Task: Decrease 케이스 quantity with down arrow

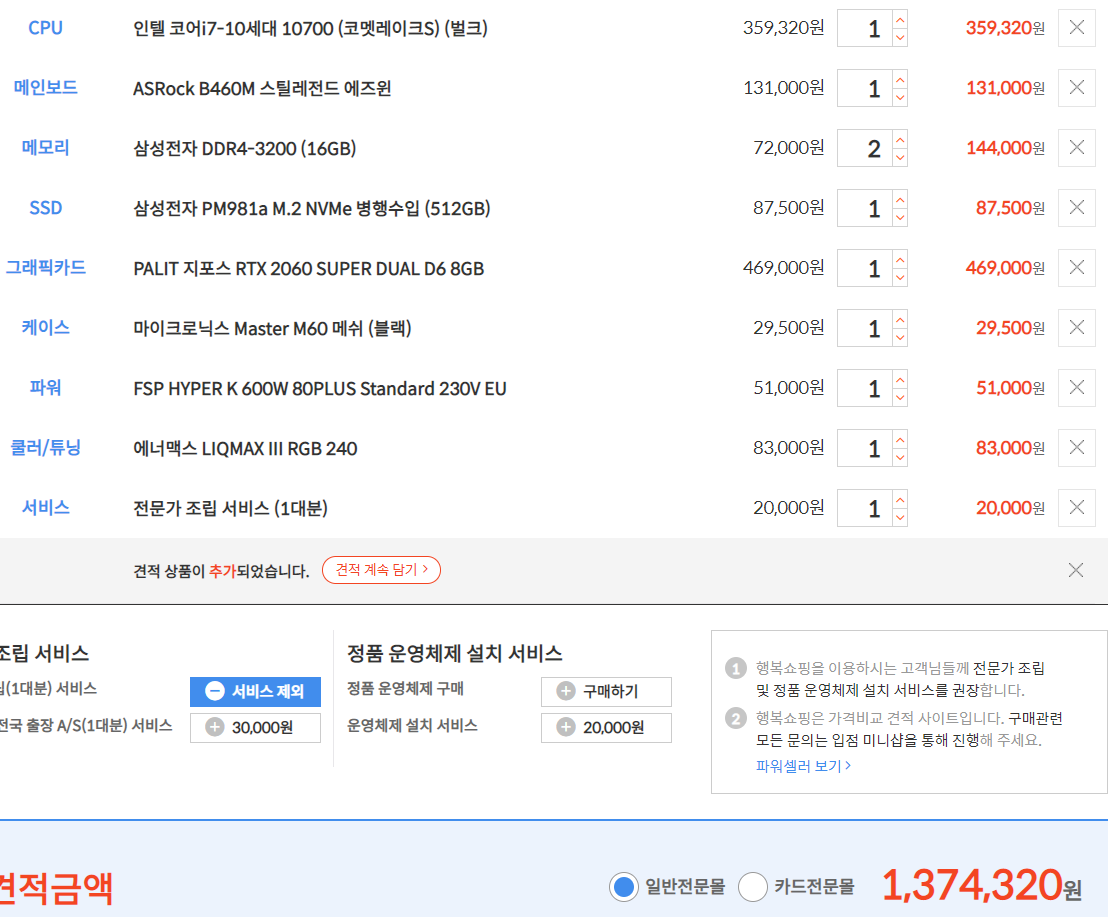Action: (x=900, y=337)
